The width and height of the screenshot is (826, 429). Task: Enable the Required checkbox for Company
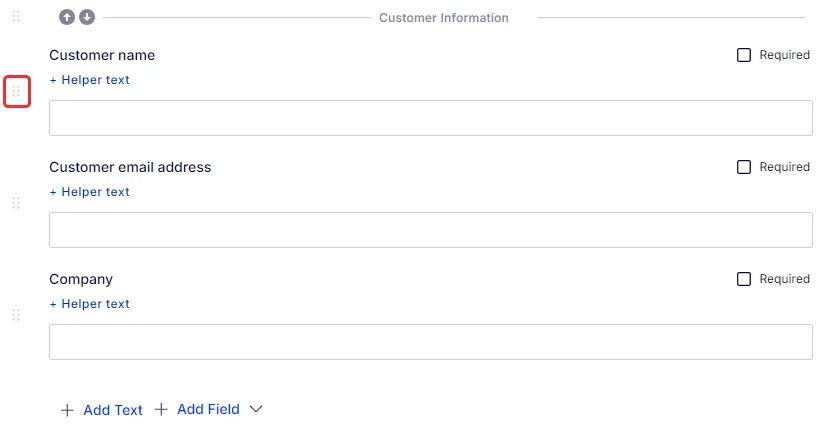(744, 279)
